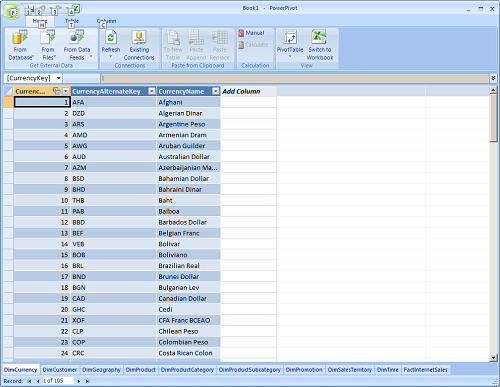500x387 pixels.
Task: Click the Paste Replace icon
Action: coord(220,37)
